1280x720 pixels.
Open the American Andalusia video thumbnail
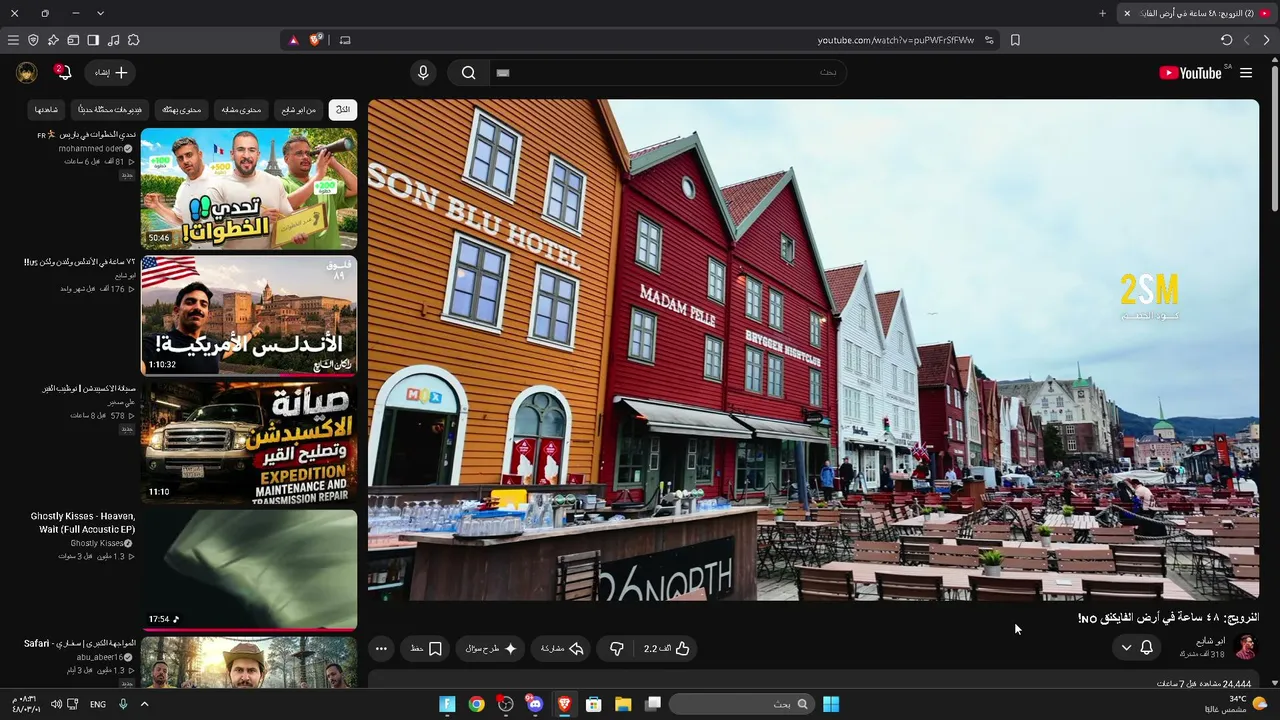249,315
